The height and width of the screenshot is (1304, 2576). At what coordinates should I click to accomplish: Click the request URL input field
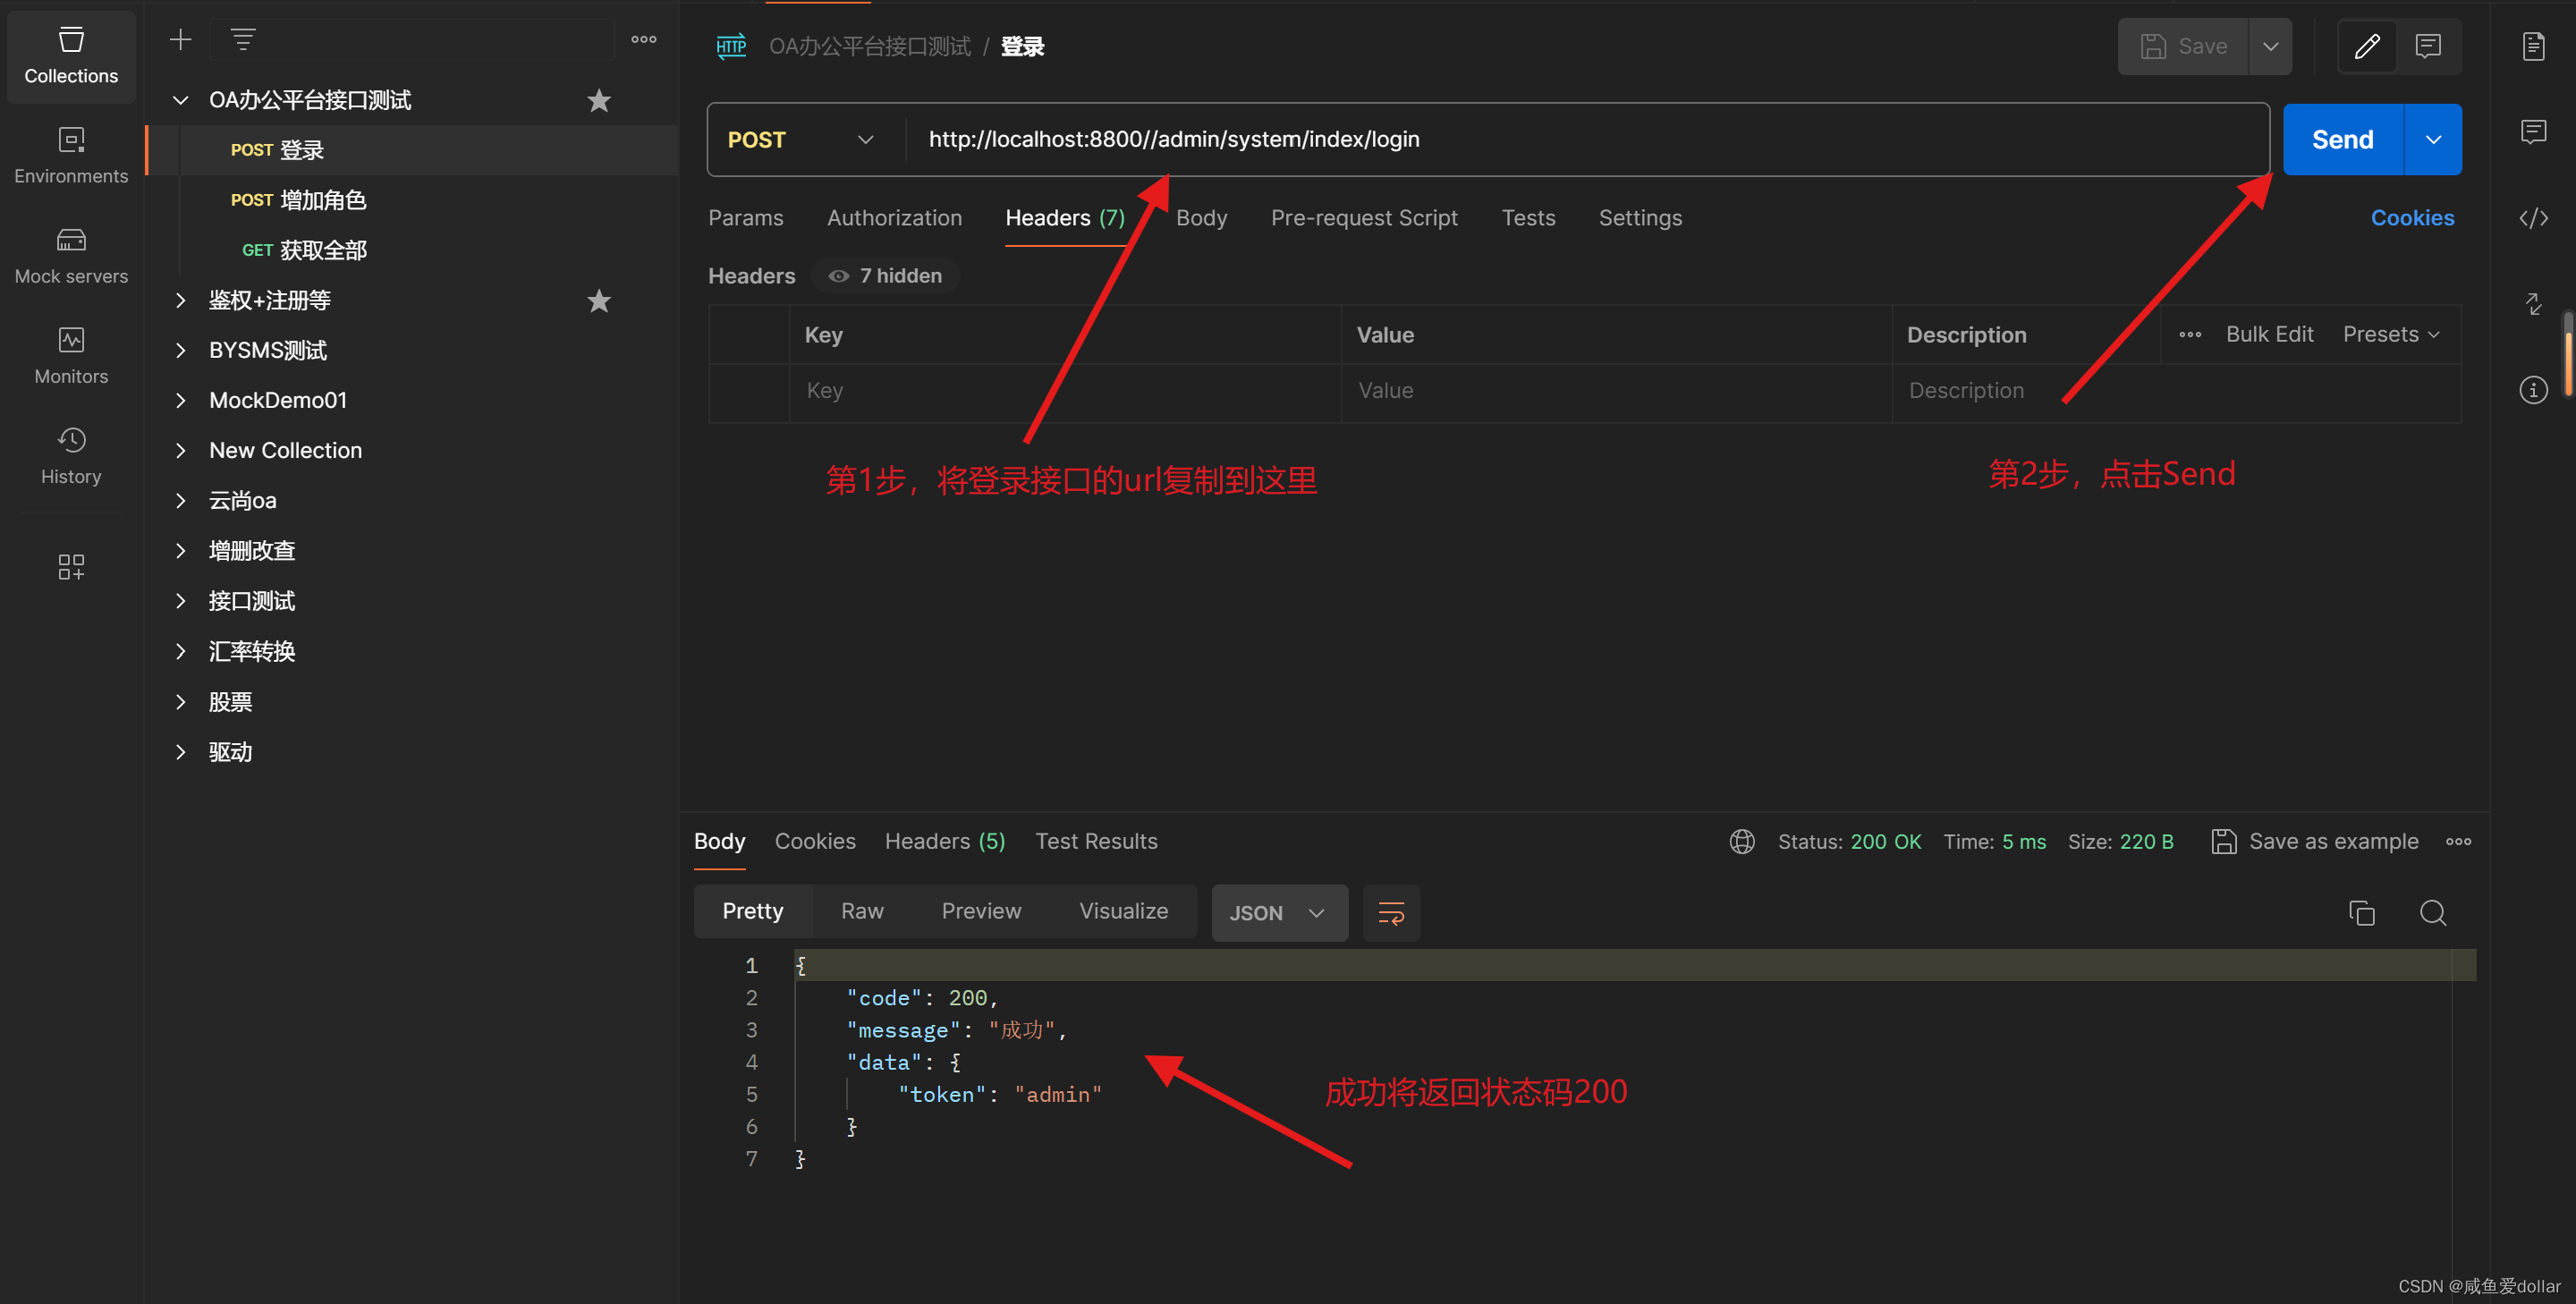tap(1588, 139)
